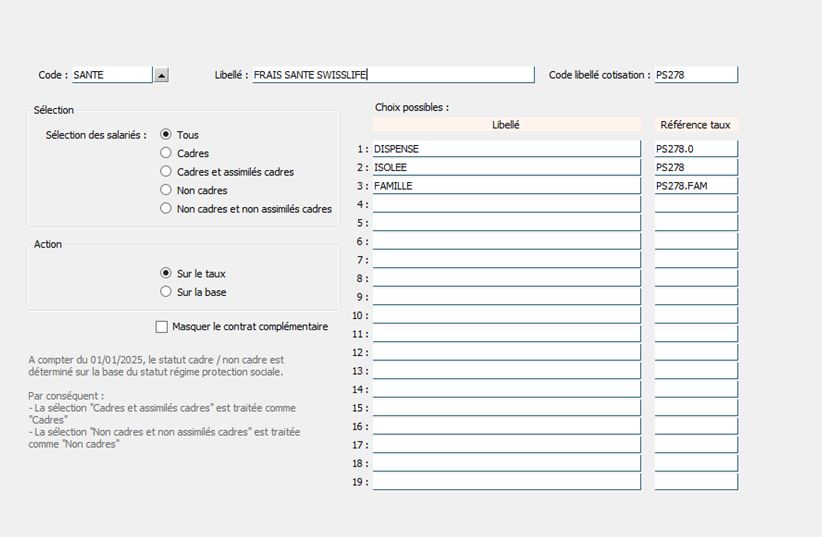
Task: Click the empty libellé field in row 4
Action: pyautogui.click(x=506, y=205)
